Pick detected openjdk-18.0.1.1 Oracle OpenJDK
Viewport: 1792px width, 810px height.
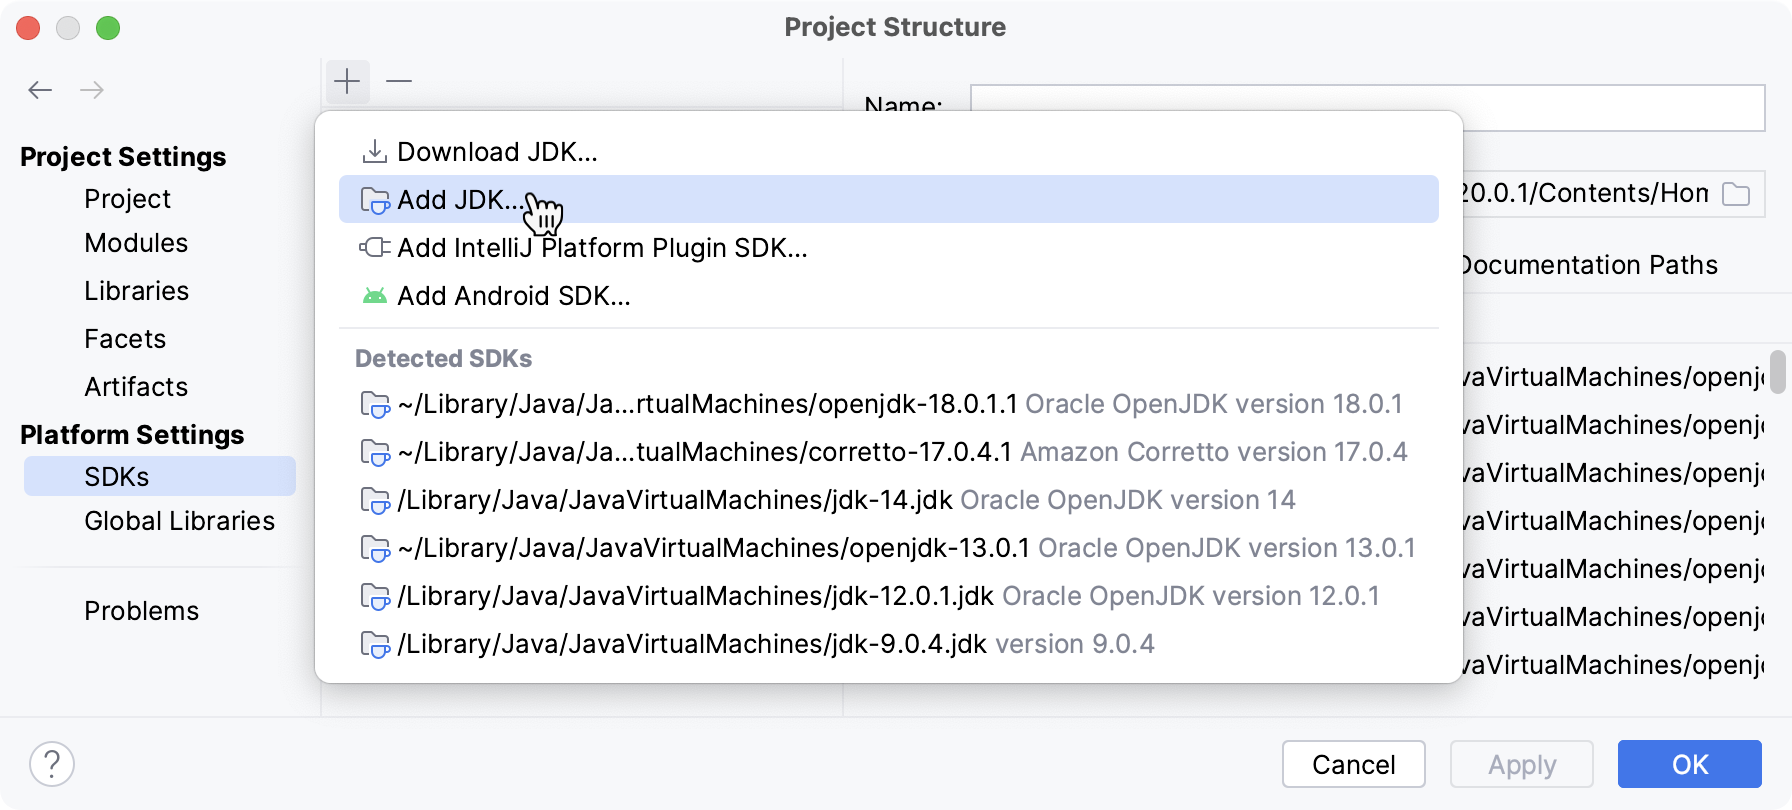(888, 404)
